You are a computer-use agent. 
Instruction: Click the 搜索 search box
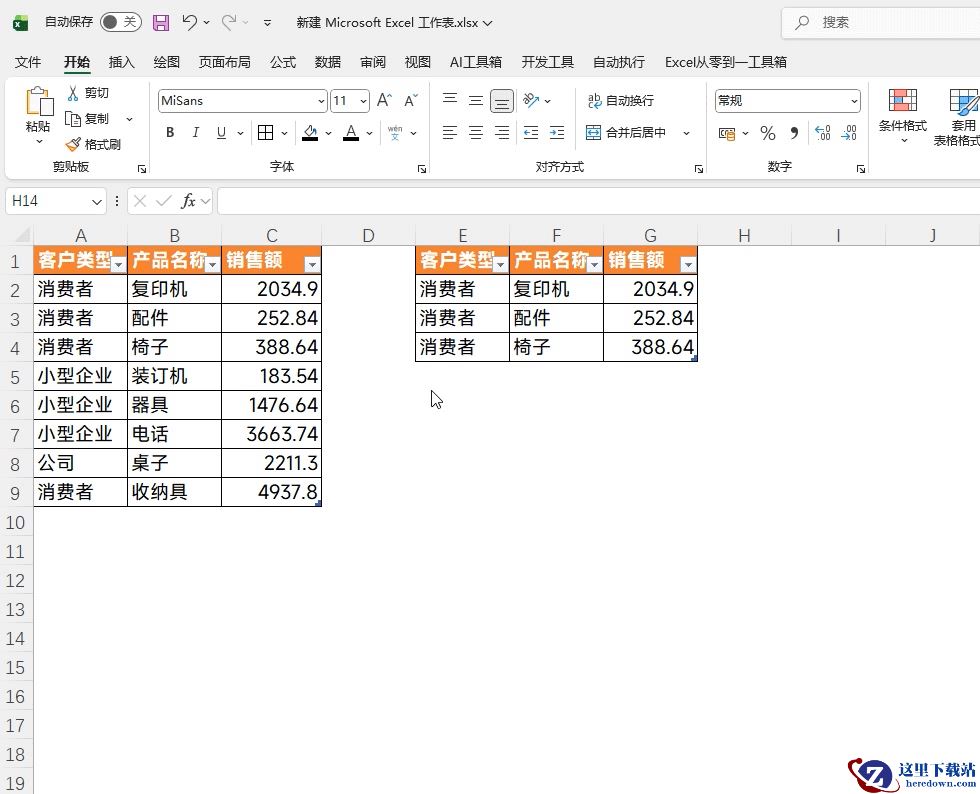coord(880,22)
